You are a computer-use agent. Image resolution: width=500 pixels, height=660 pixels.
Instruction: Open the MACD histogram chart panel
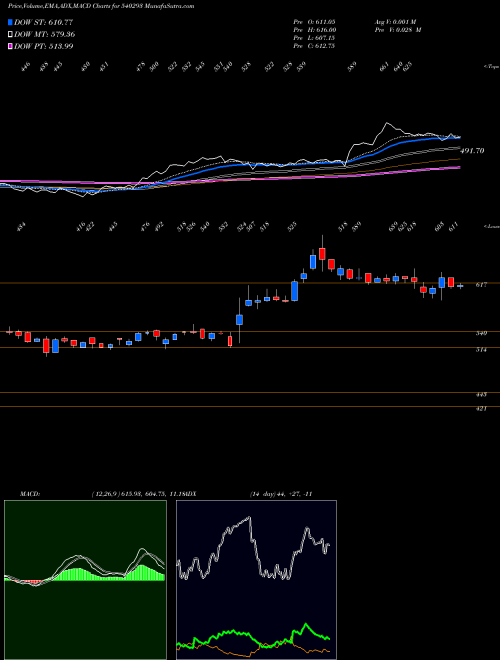[x=85, y=580]
